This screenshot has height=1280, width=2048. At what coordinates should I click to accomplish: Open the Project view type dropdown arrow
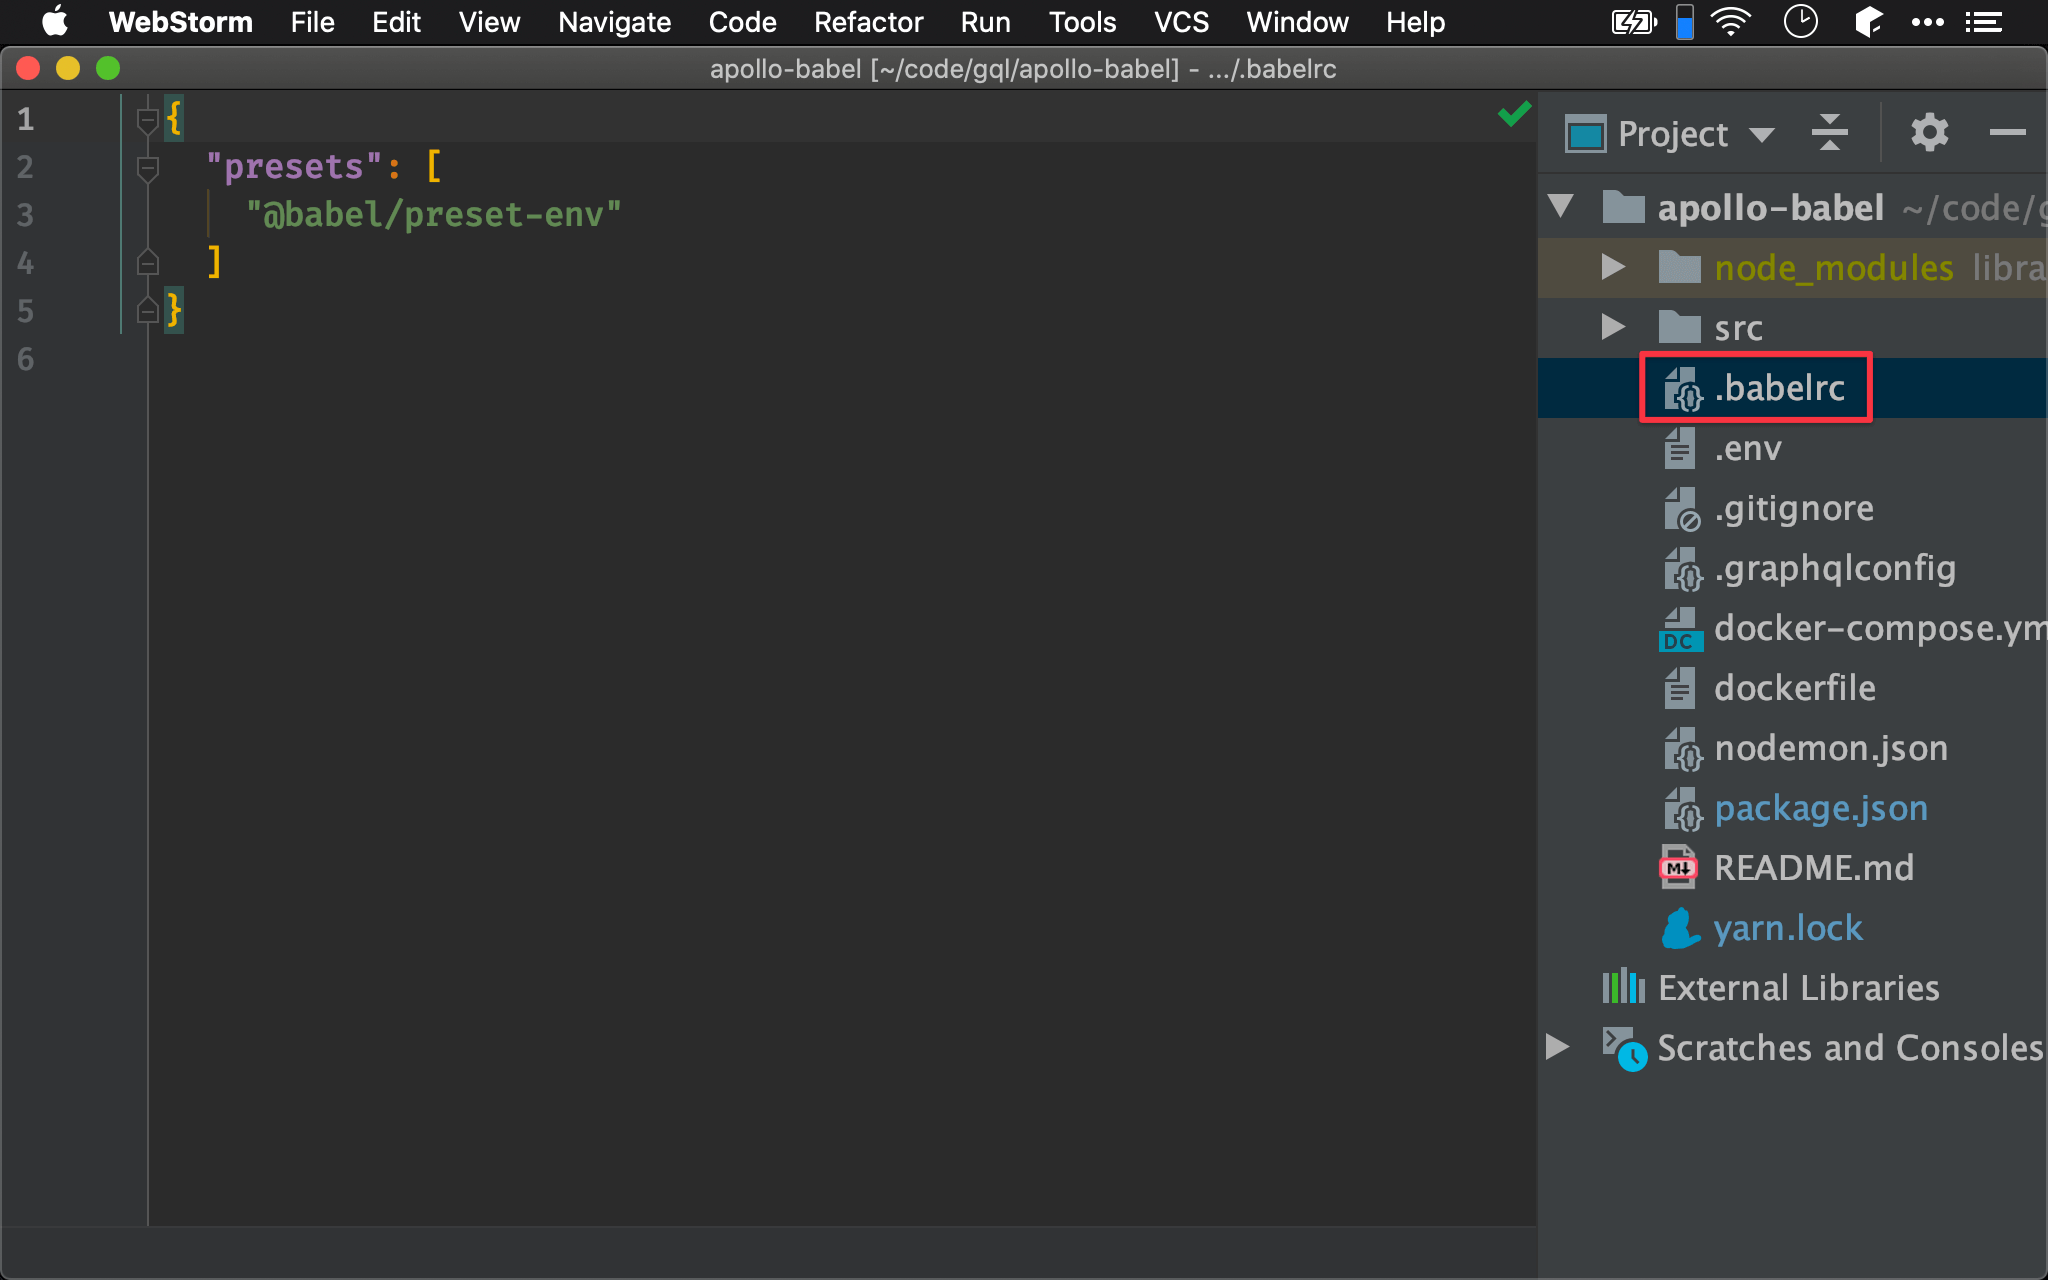click(x=1762, y=134)
